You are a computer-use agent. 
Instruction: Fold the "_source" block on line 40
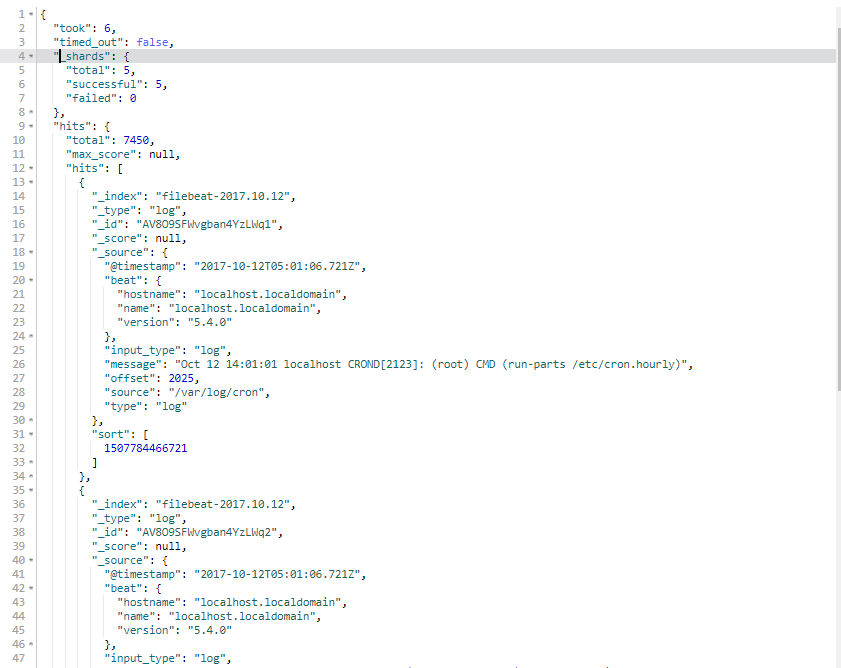coord(31,560)
